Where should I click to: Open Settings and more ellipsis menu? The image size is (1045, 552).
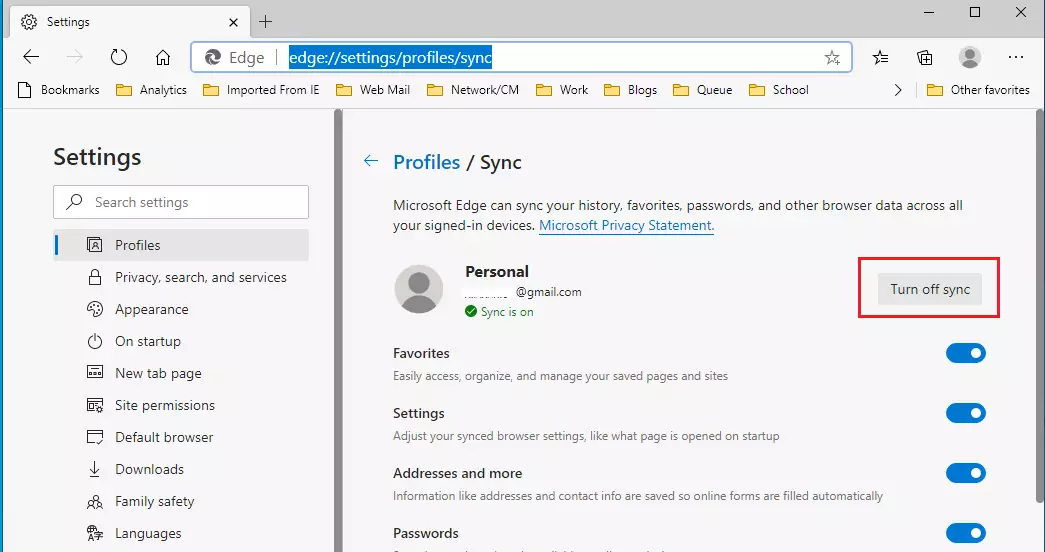(1016, 57)
